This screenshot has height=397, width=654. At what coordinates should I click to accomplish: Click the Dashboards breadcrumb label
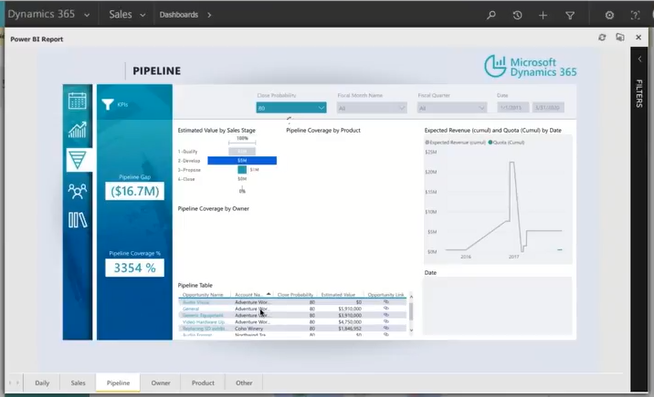pyautogui.click(x=179, y=15)
